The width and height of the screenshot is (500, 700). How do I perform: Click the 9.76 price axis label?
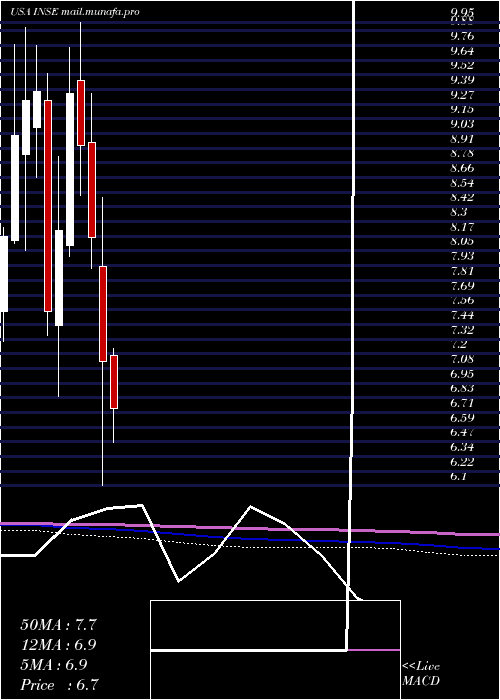[462, 36]
